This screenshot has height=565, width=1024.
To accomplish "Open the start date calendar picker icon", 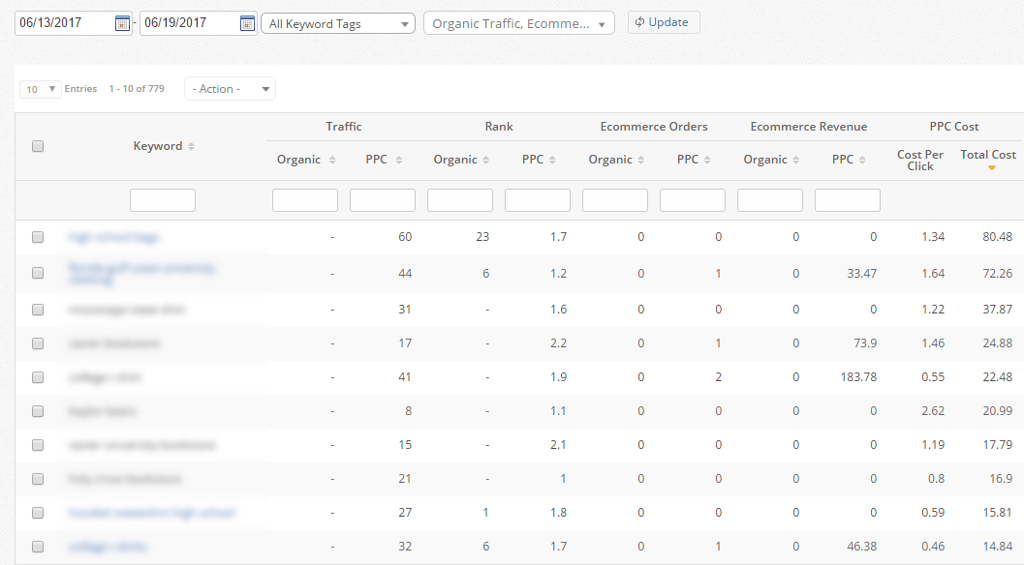I will click(121, 24).
